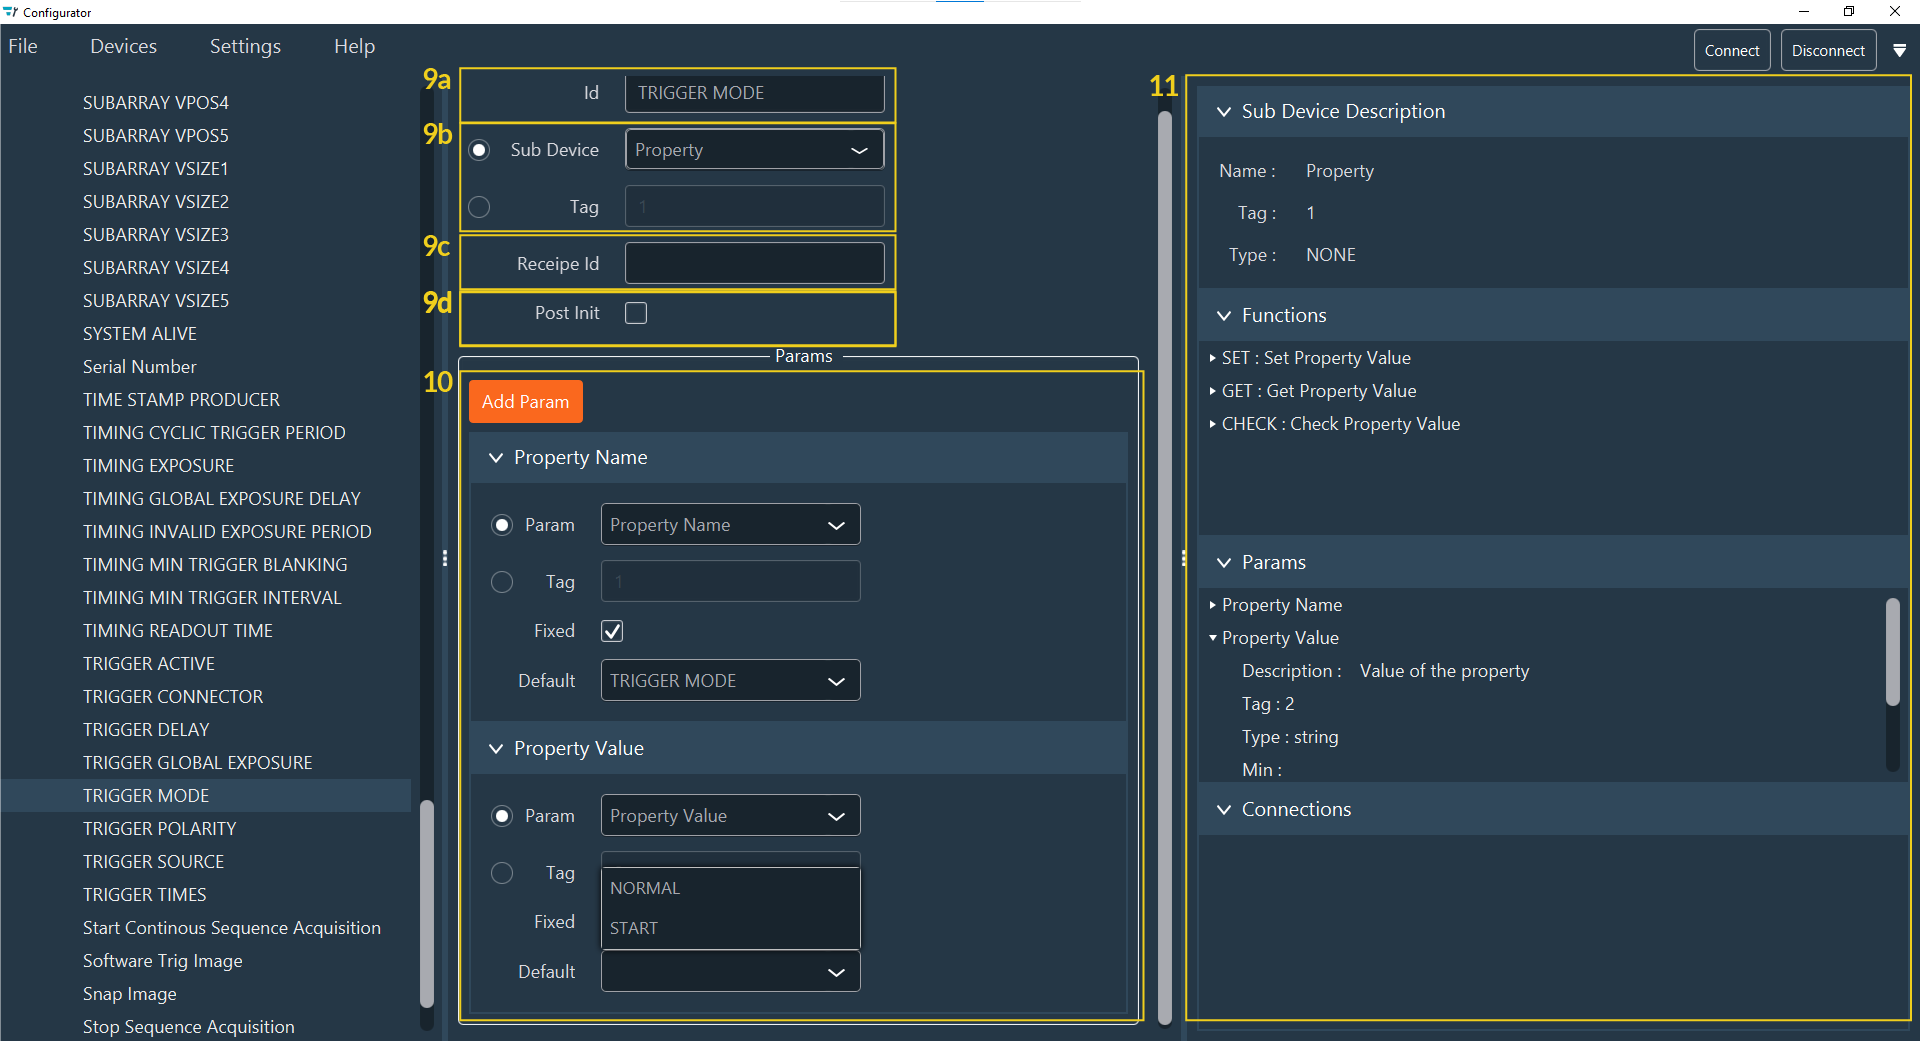1922x1042 pixels.
Task: Enable the Post Init checkbox
Action: pyautogui.click(x=636, y=312)
